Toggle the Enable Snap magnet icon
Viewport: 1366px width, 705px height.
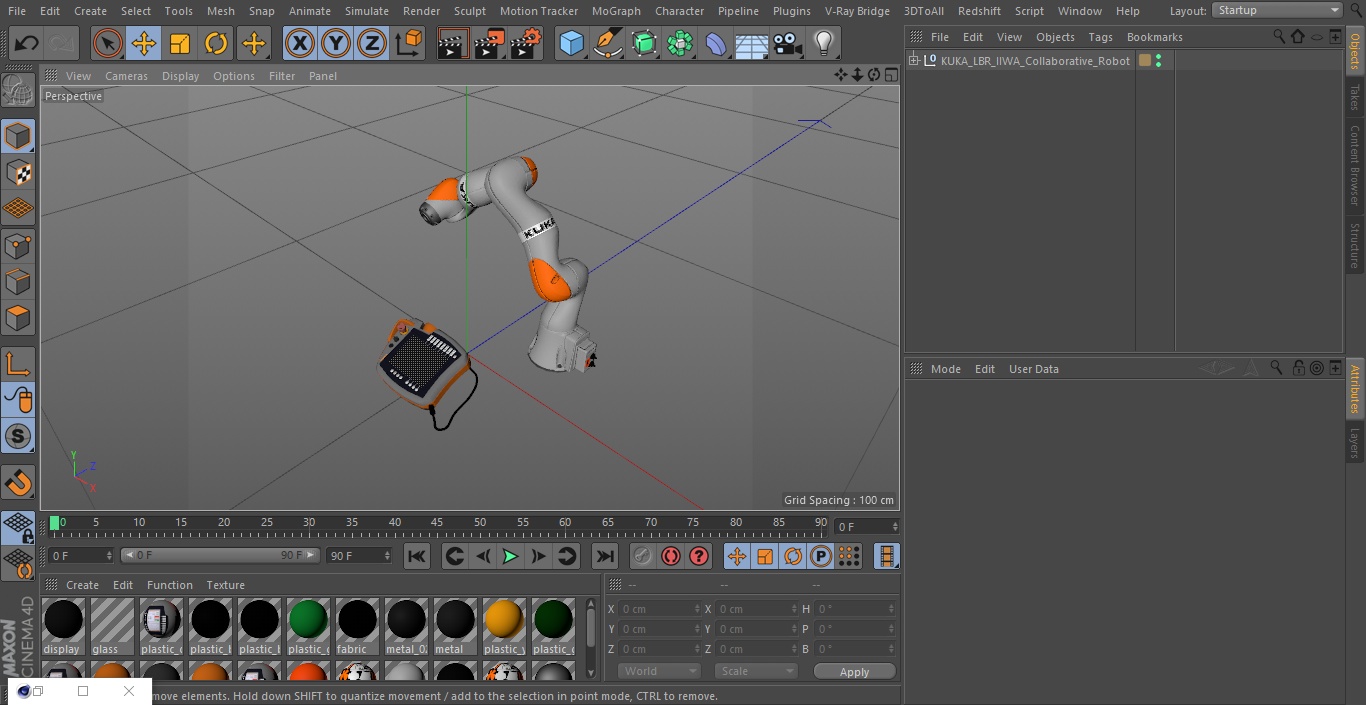pos(18,482)
